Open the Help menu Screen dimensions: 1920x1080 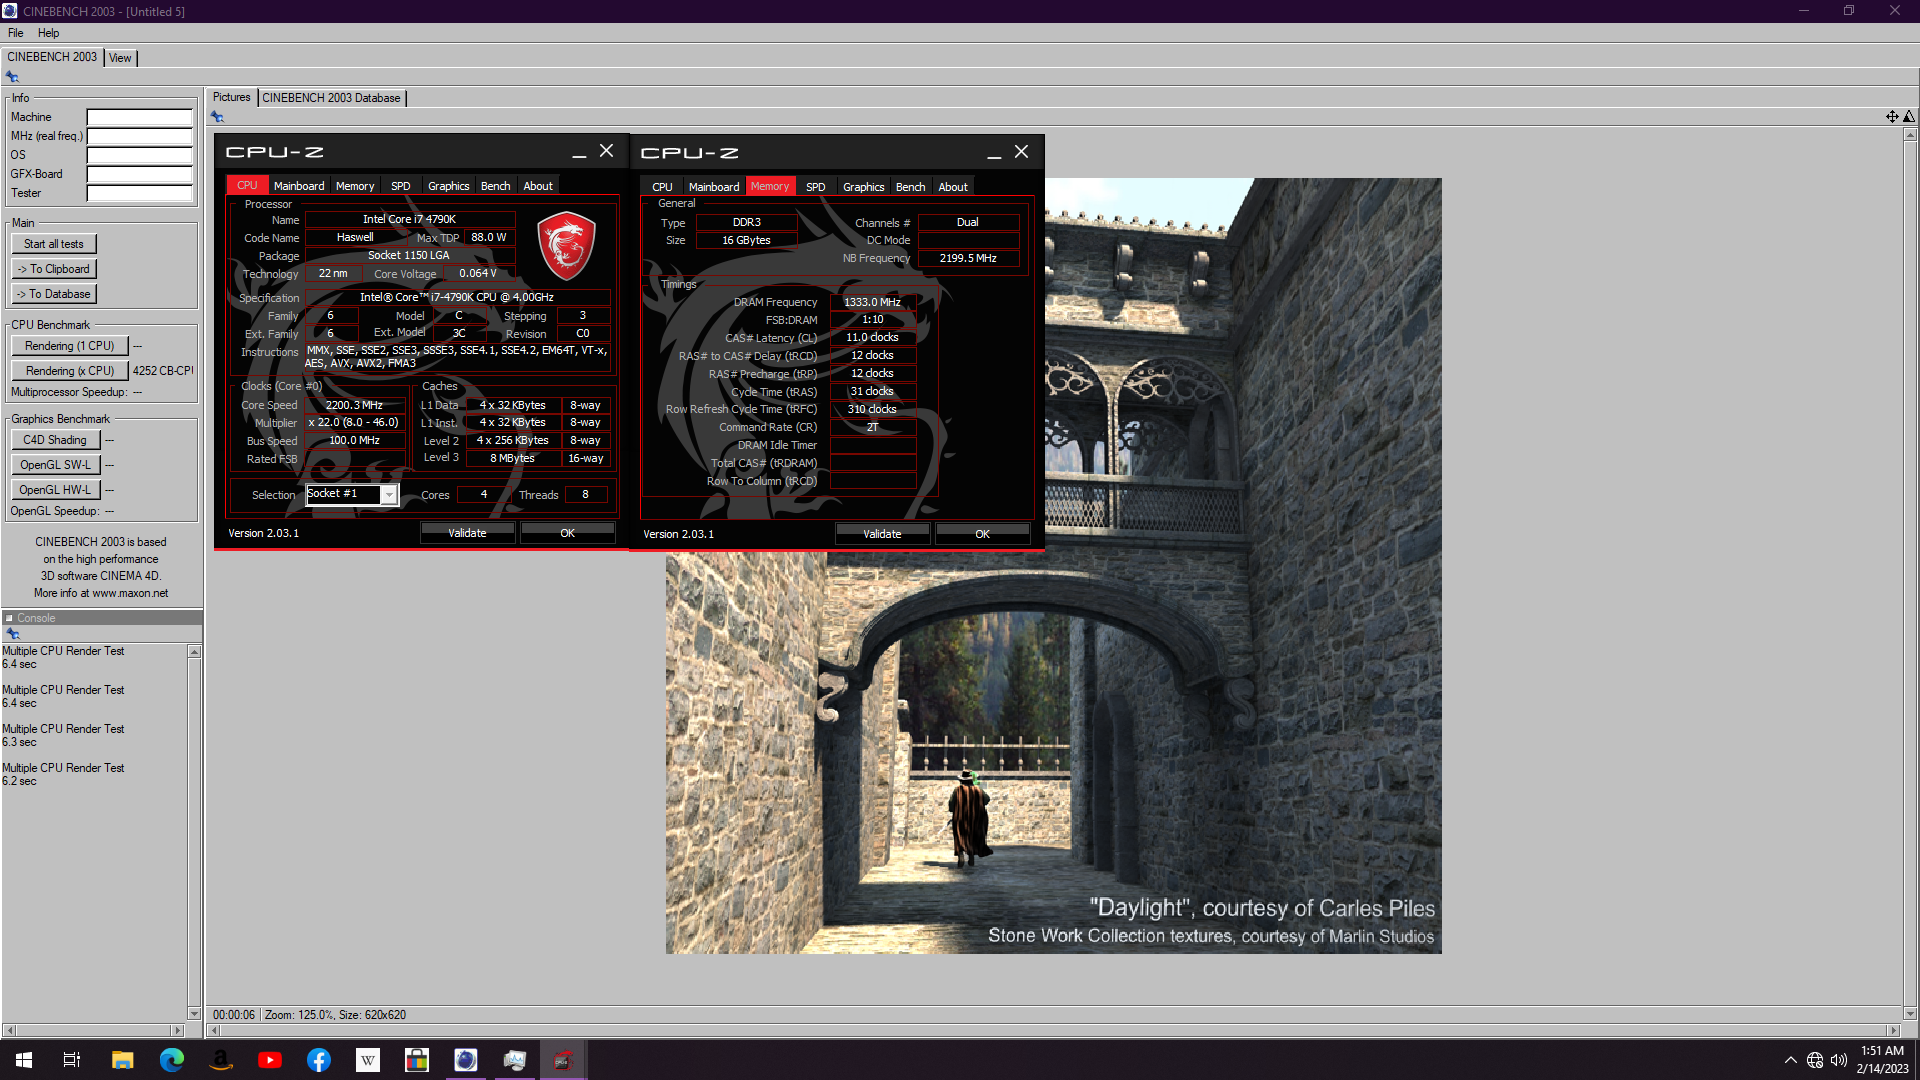[48, 33]
